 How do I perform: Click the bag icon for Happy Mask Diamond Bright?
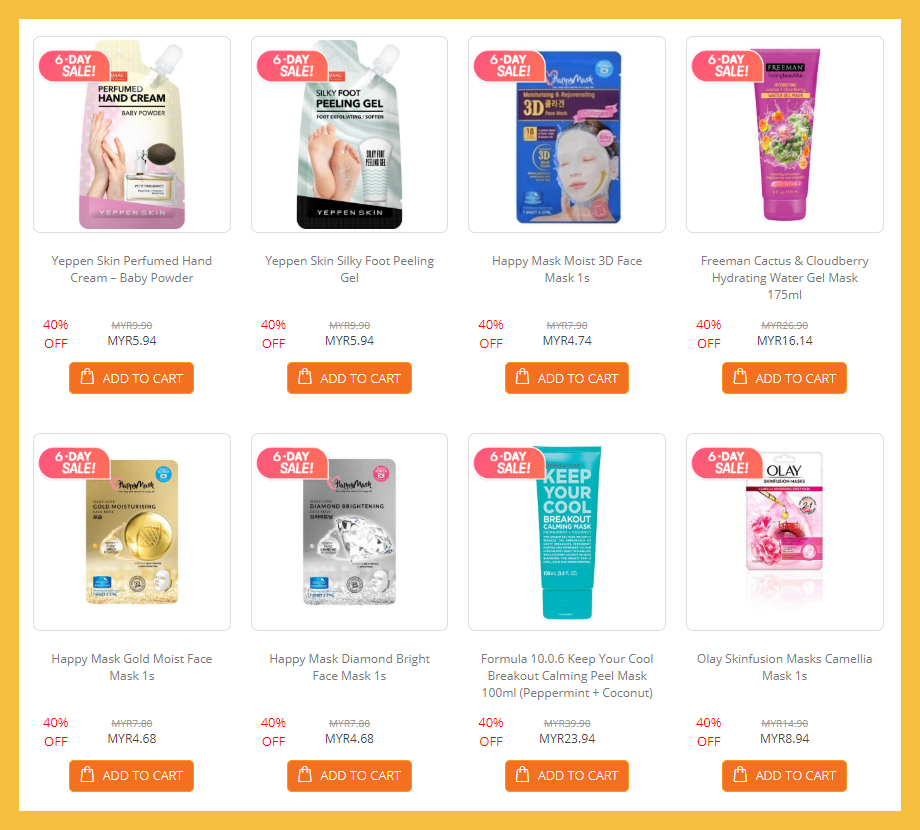point(305,774)
